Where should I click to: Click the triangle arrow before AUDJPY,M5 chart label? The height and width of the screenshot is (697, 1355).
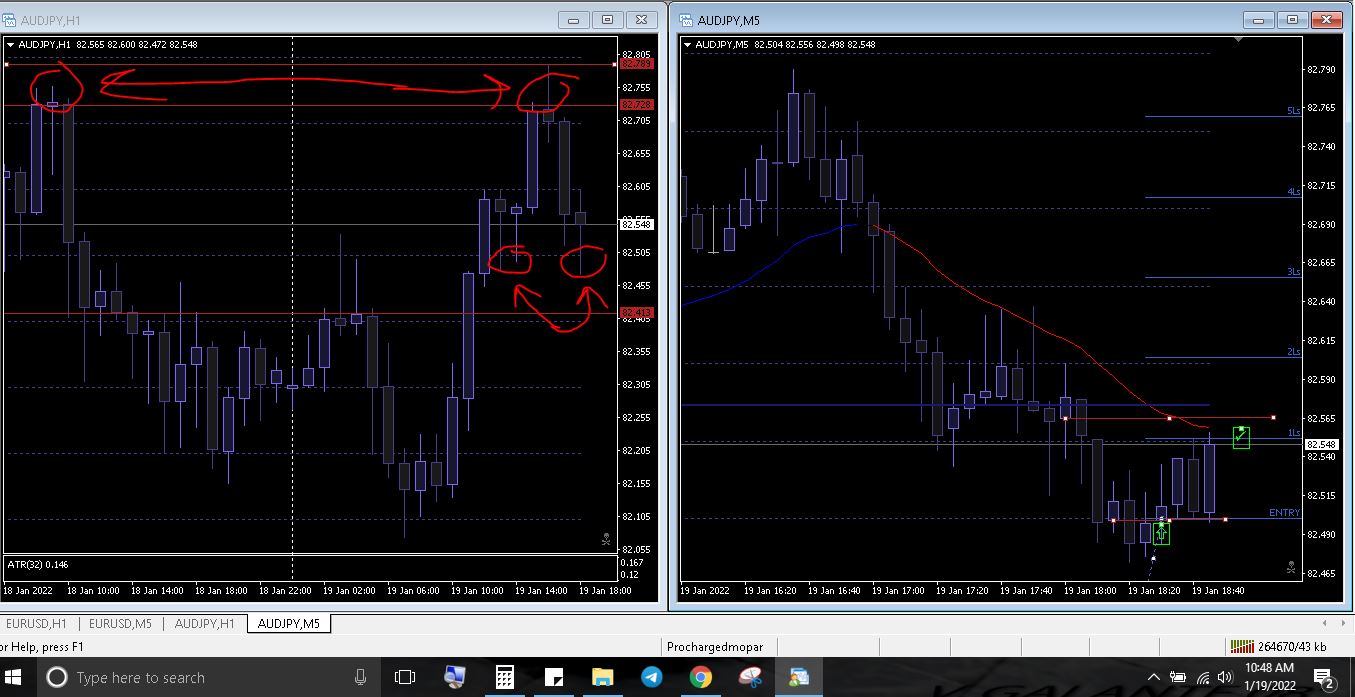point(688,44)
